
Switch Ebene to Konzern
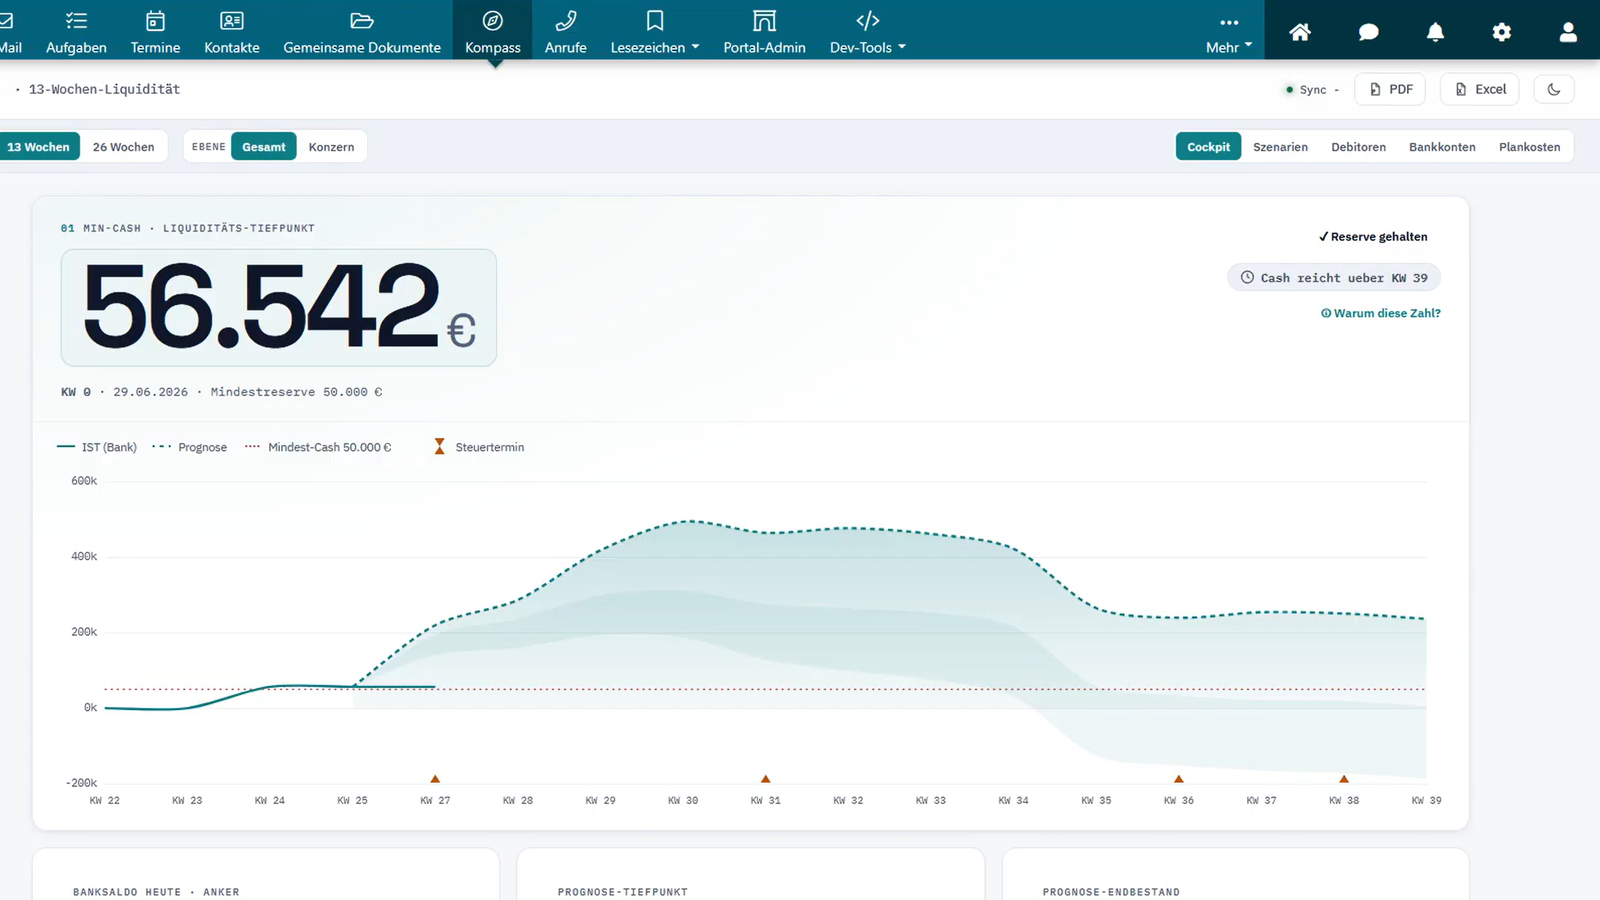pos(331,147)
